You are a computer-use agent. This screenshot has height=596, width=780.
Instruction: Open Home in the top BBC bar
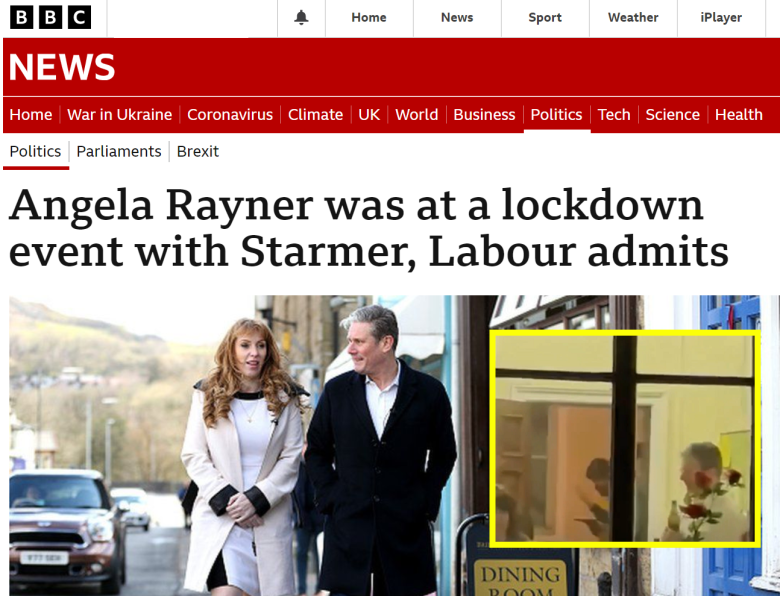click(369, 17)
